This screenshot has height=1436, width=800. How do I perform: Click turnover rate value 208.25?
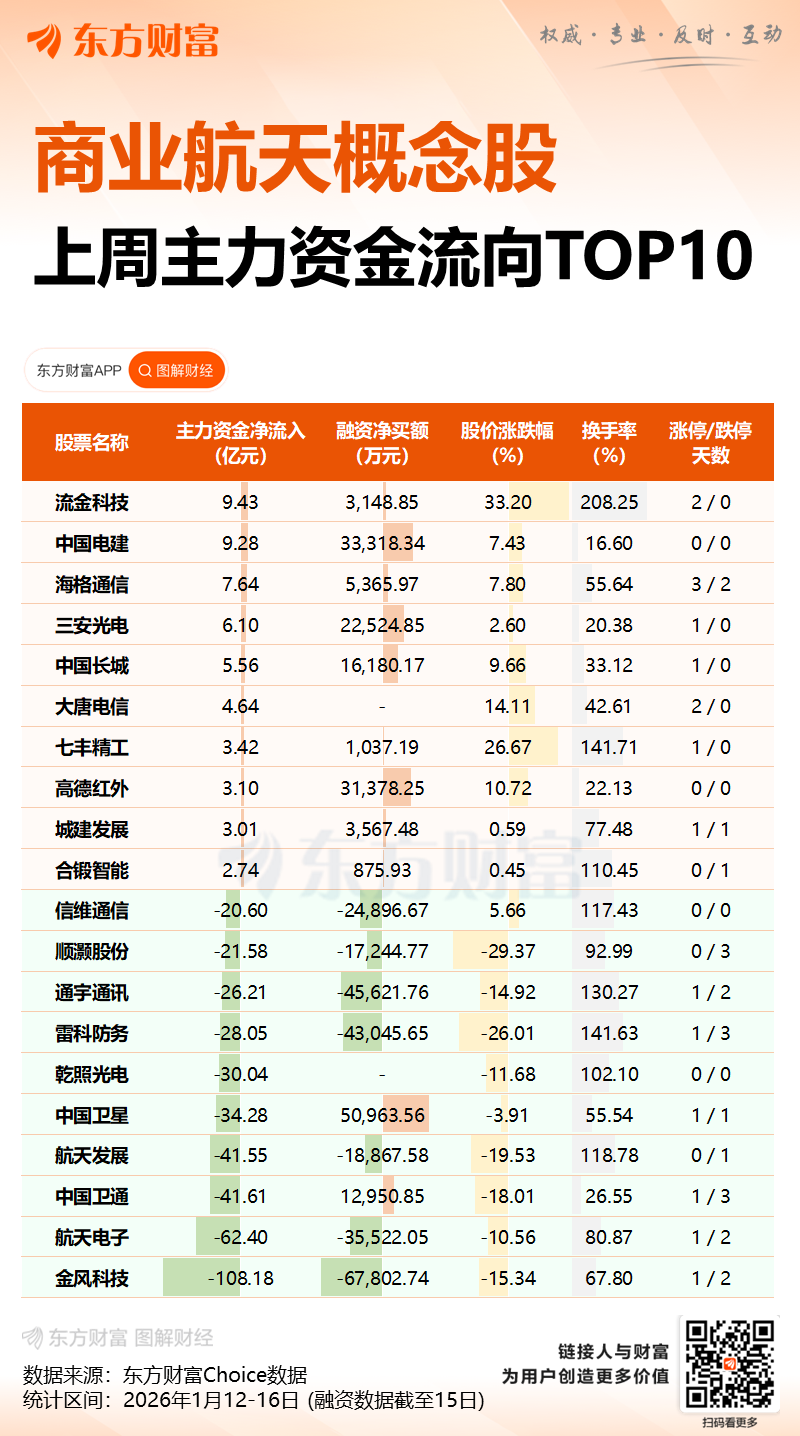click(x=609, y=502)
